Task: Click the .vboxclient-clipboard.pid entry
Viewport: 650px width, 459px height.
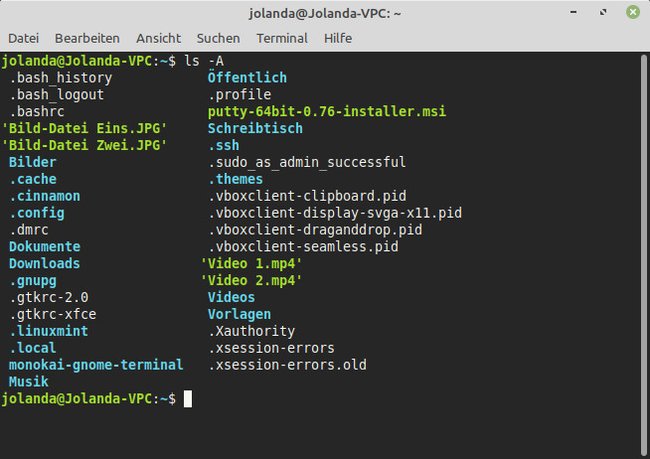Action: pos(307,196)
